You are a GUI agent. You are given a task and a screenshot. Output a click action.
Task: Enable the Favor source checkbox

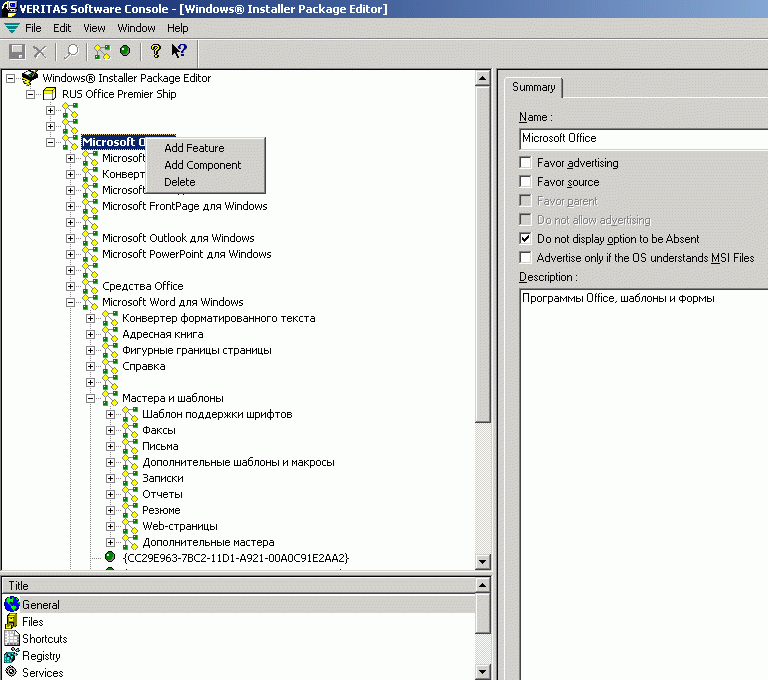[x=525, y=181]
